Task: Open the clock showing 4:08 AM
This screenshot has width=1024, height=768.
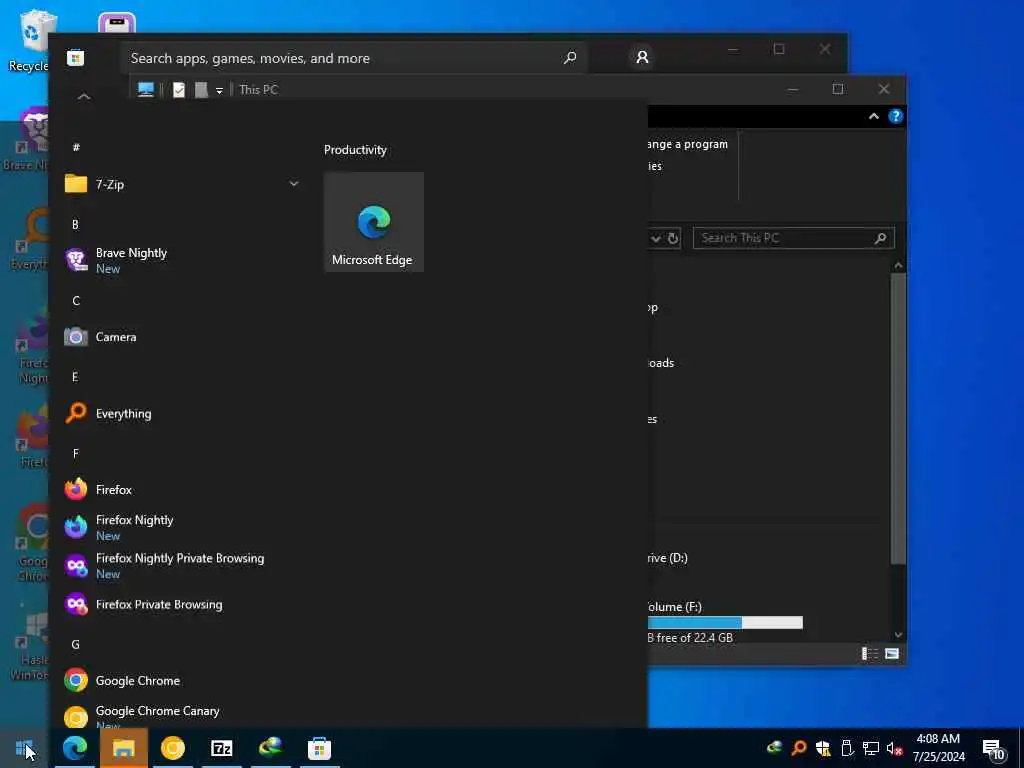Action: tap(938, 748)
